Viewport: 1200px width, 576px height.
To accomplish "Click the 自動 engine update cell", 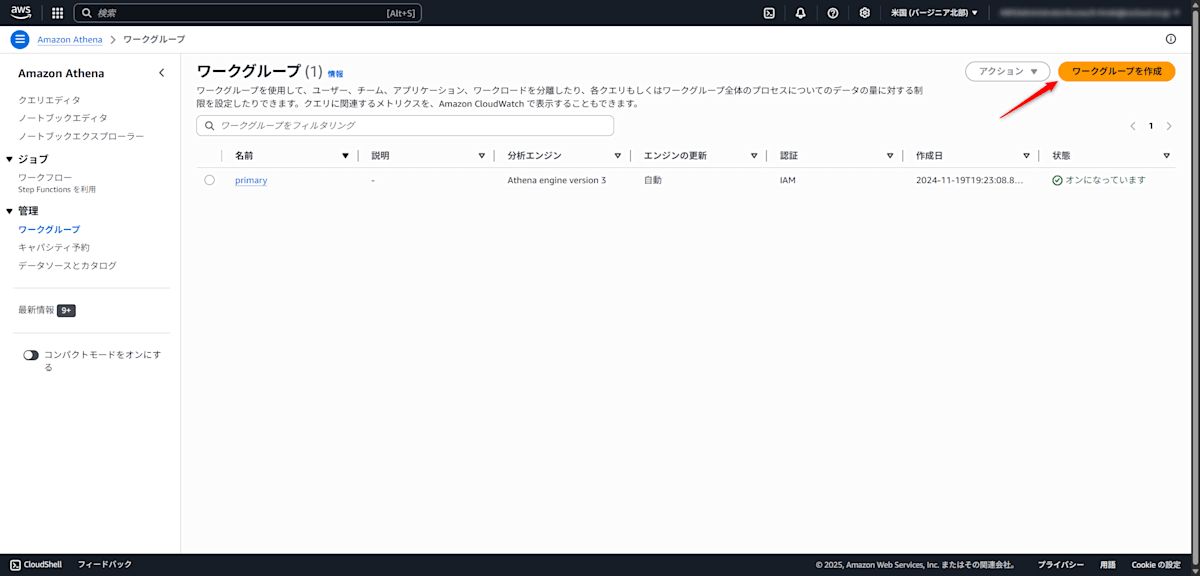I will [x=653, y=180].
